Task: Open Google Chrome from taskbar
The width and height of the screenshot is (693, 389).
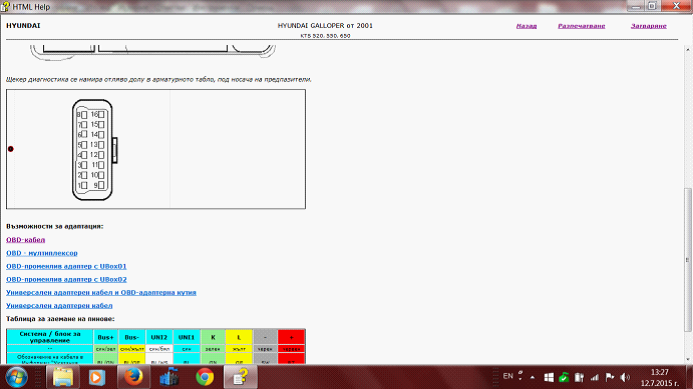Action: pyautogui.click(x=205, y=377)
